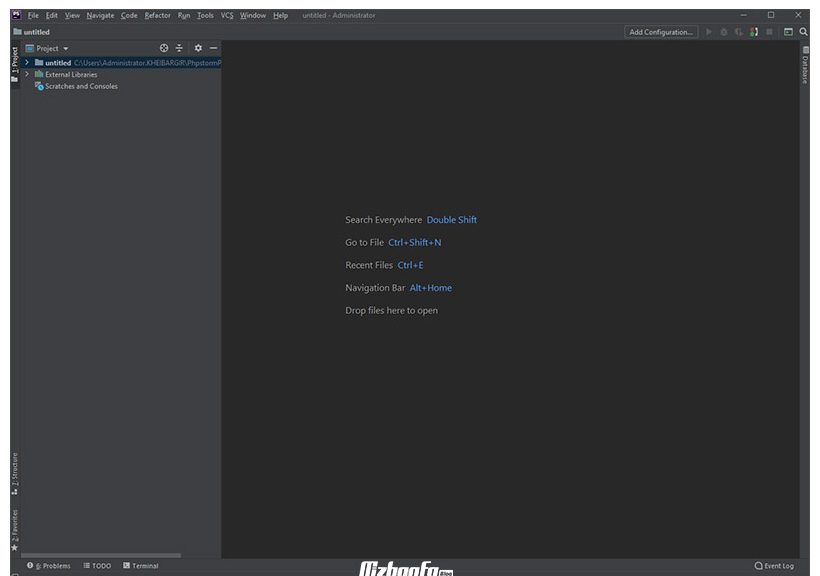Click the Double Shift shortcut text

click(451, 220)
